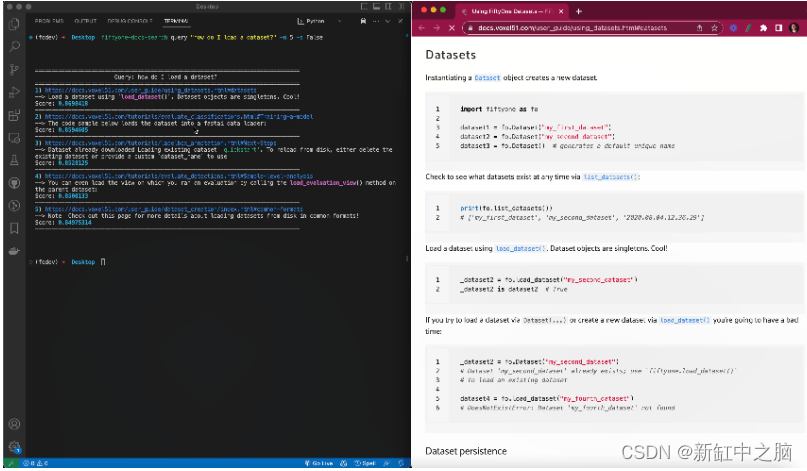
Task: Click the terminal prompt input line
Action: click(103, 262)
